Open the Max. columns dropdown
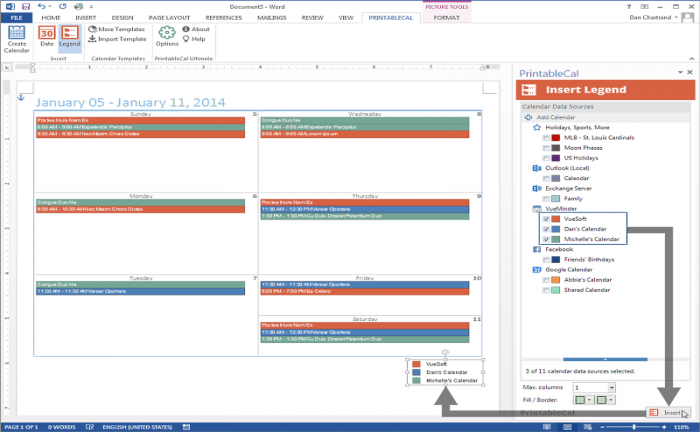This screenshot has height=432, width=700. point(612,387)
